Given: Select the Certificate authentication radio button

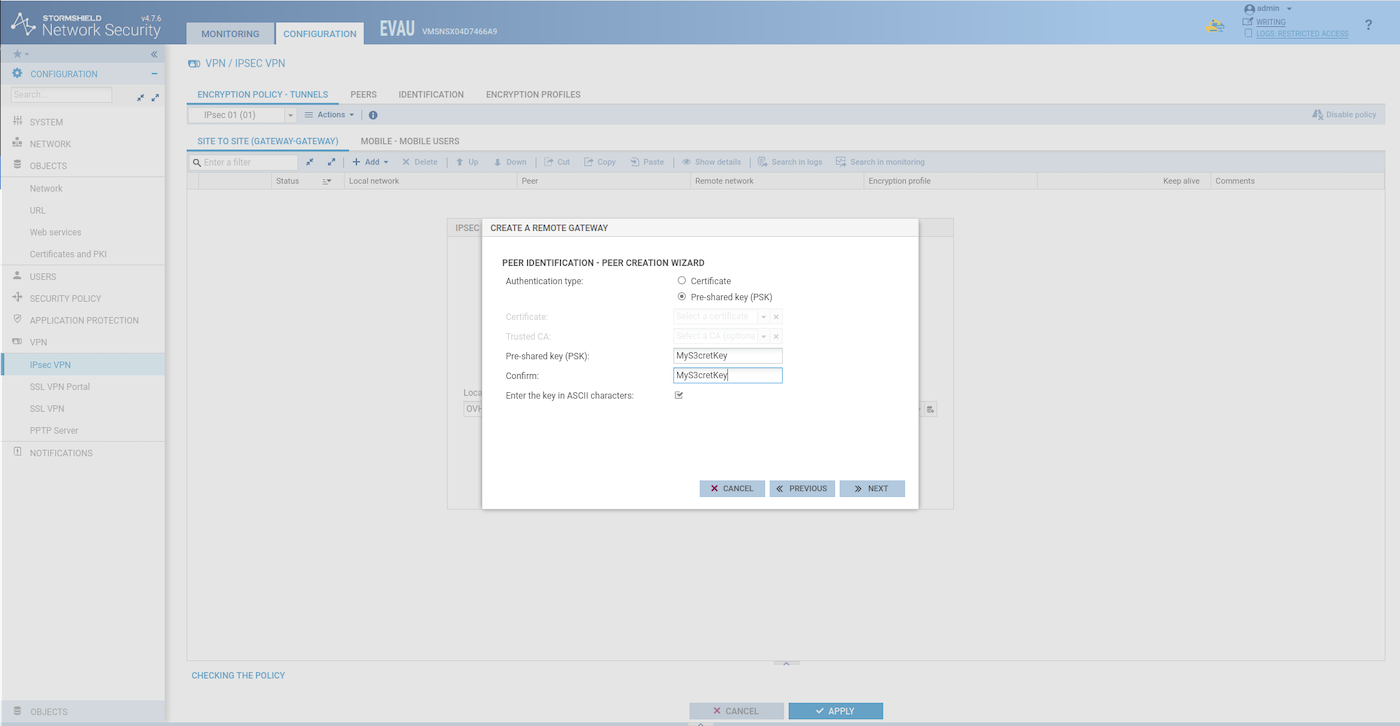Looking at the screenshot, I should point(682,281).
